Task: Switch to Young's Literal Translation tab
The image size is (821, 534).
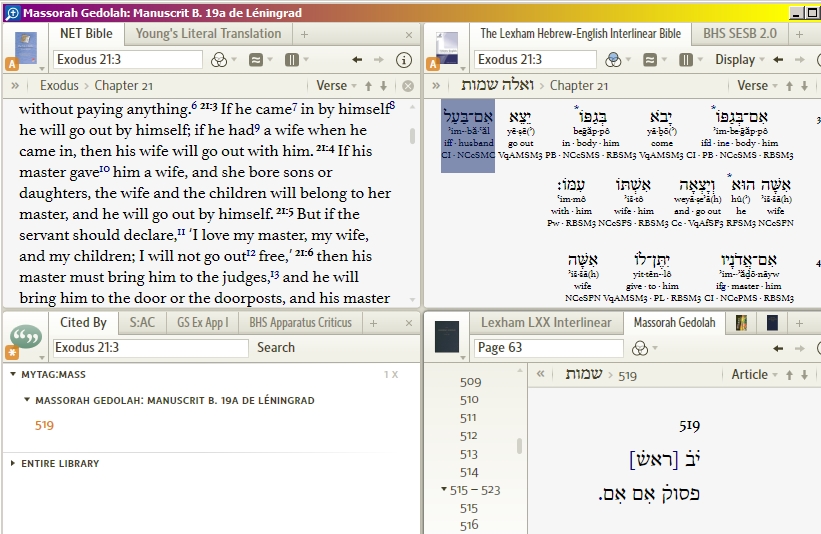Action: 208,34
